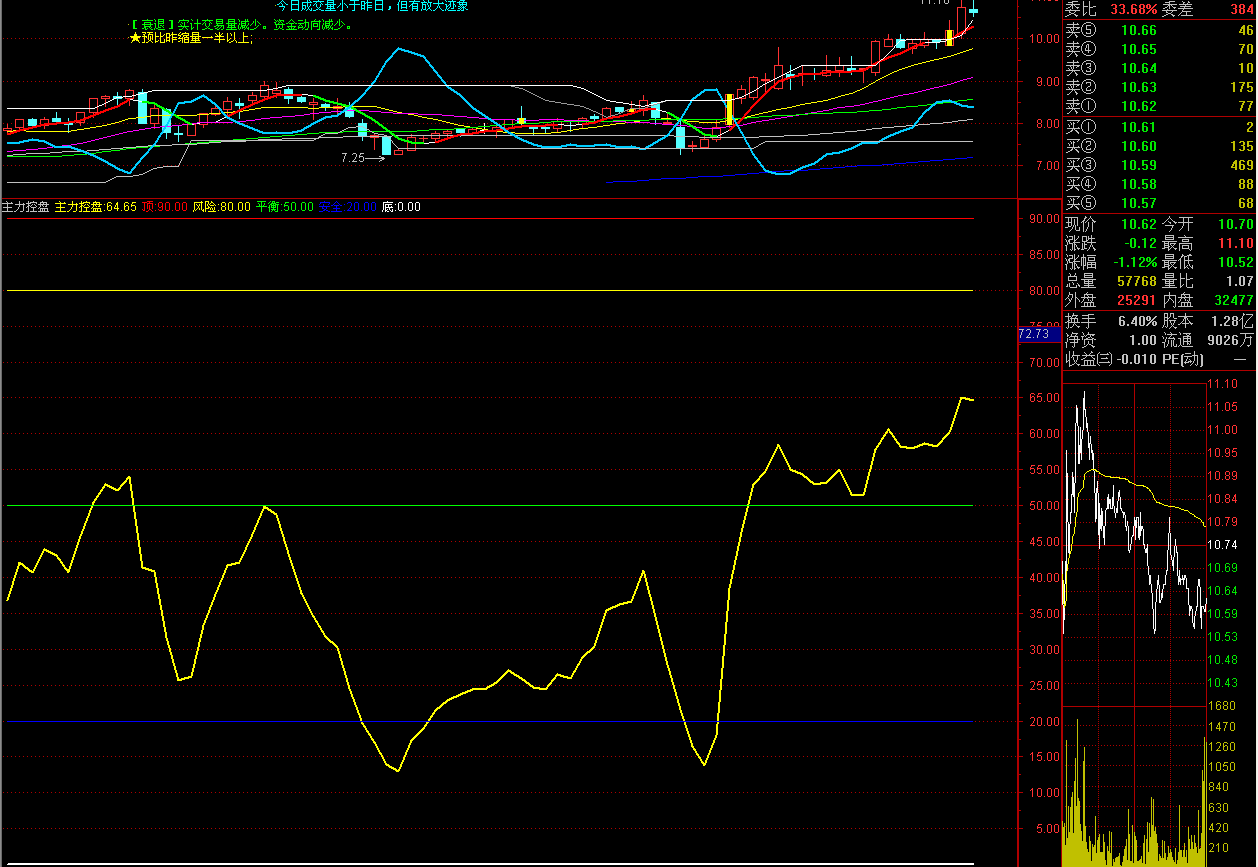Viewport: 1258px width, 867px height.
Task: Click the 流通 float shares 9026万
Action: pos(1230,340)
